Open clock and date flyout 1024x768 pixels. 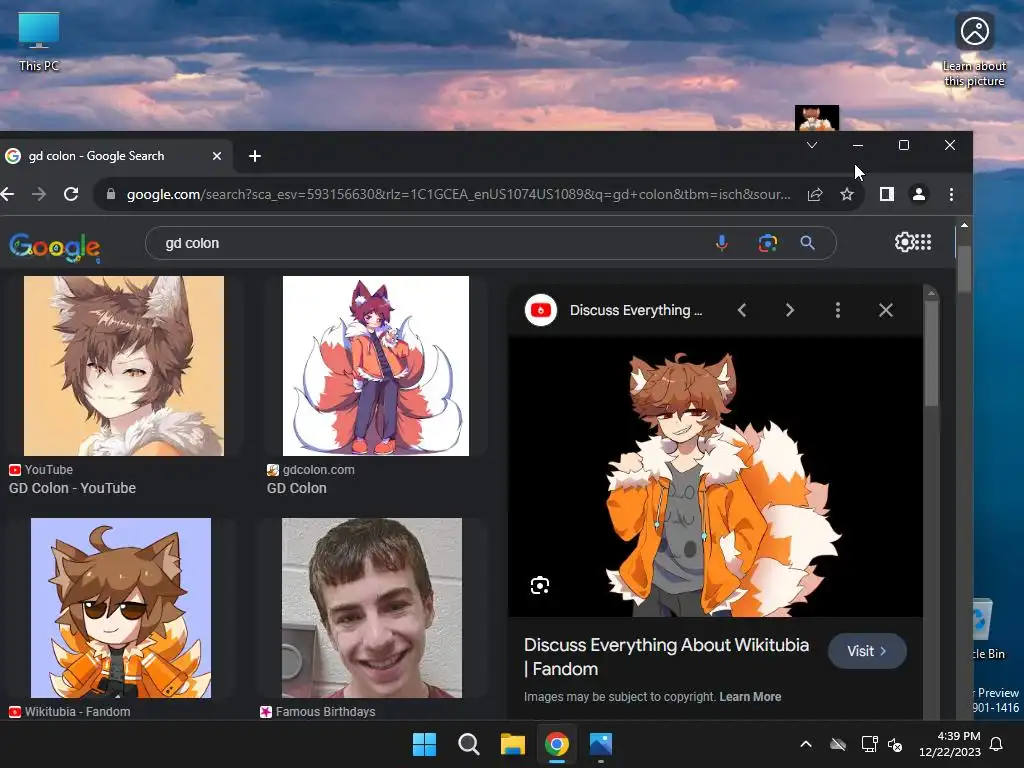coord(950,744)
